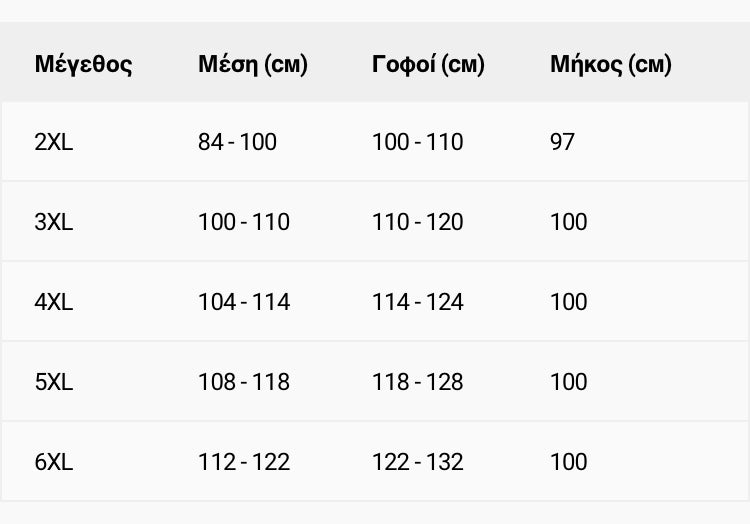The image size is (750, 524).
Task: Select the 3XL size row label
Action: click(54, 222)
